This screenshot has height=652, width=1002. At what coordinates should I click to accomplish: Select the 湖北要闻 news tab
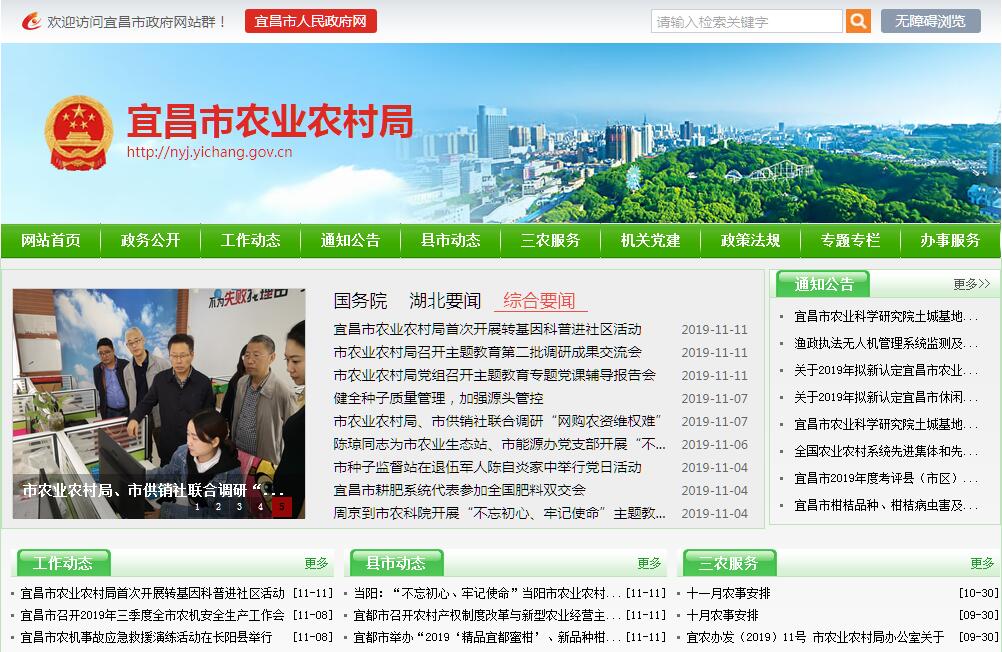pos(445,301)
